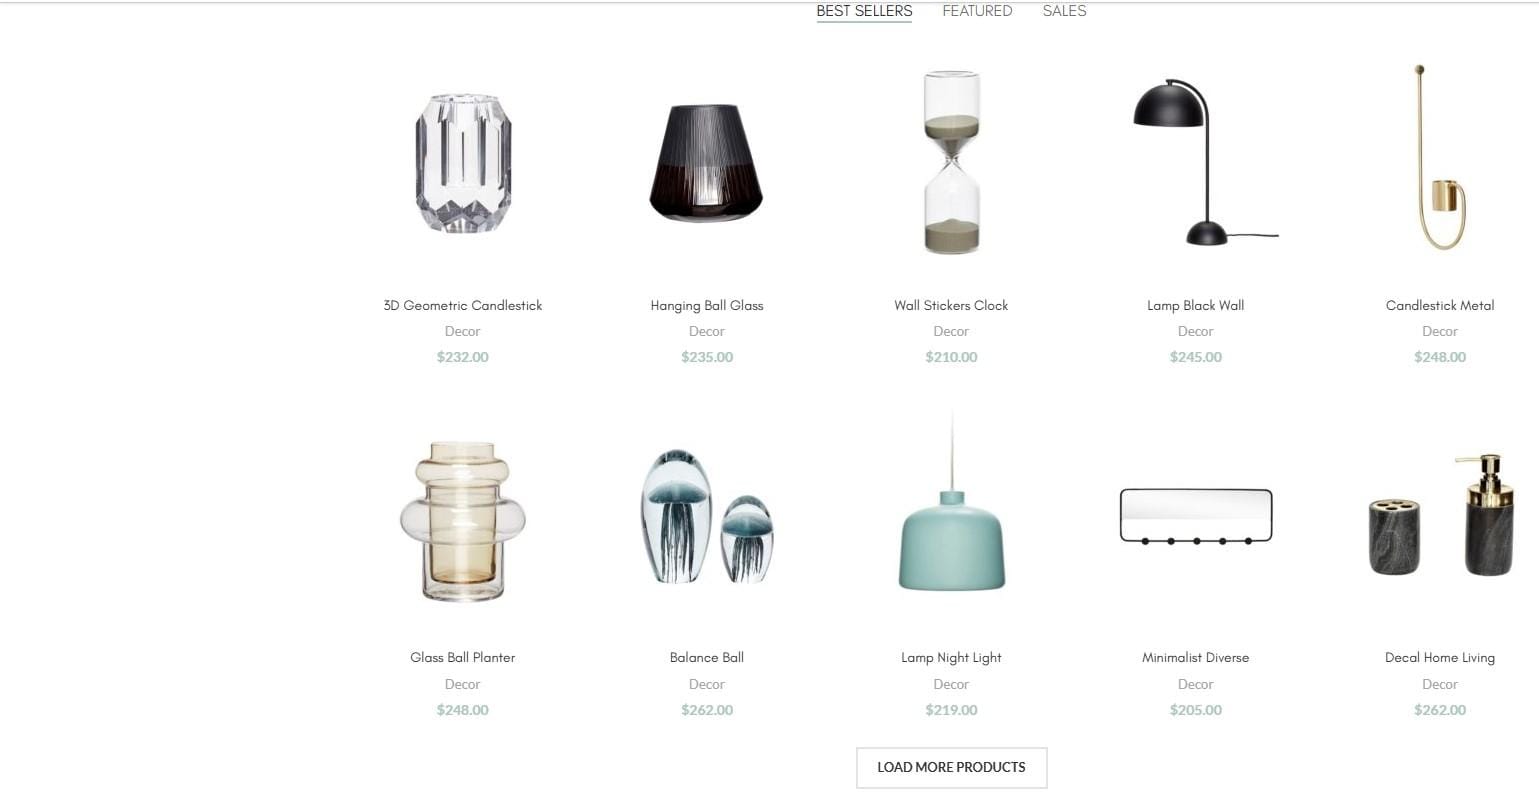This screenshot has height=801, width=1539.
Task: Click the Load More Products button
Action: tap(951, 767)
